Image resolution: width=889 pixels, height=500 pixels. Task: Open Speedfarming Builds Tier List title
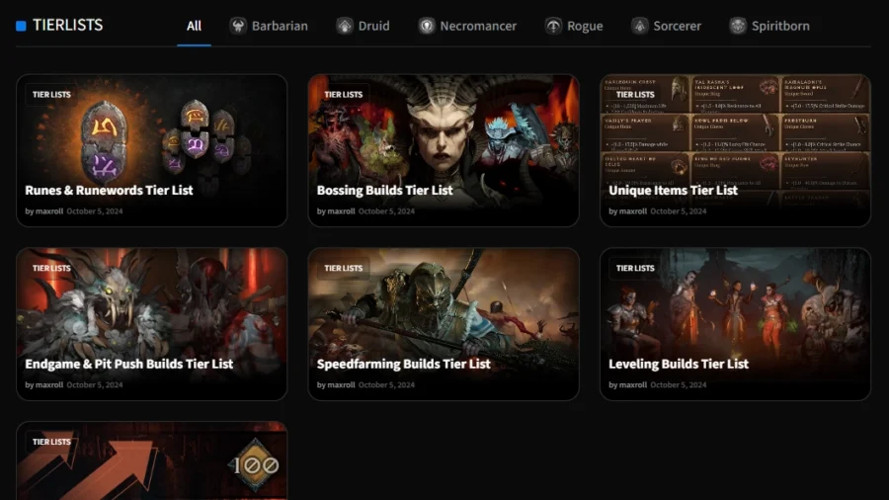pos(403,364)
